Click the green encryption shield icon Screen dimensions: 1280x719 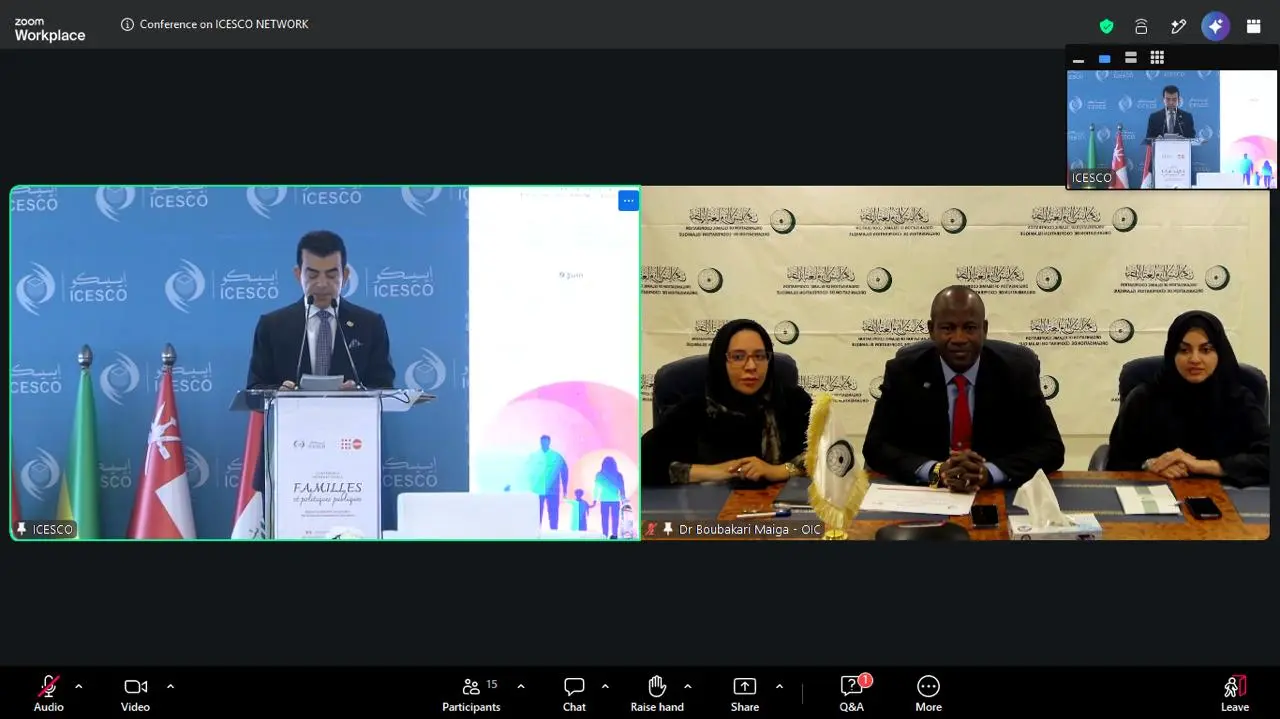[1106, 26]
